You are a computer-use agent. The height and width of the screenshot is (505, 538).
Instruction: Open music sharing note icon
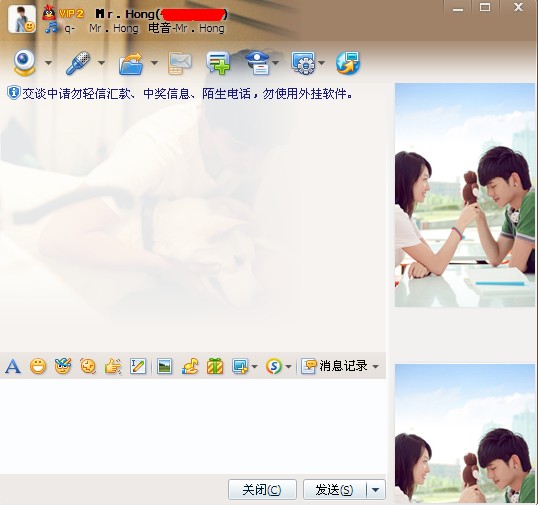(190, 366)
